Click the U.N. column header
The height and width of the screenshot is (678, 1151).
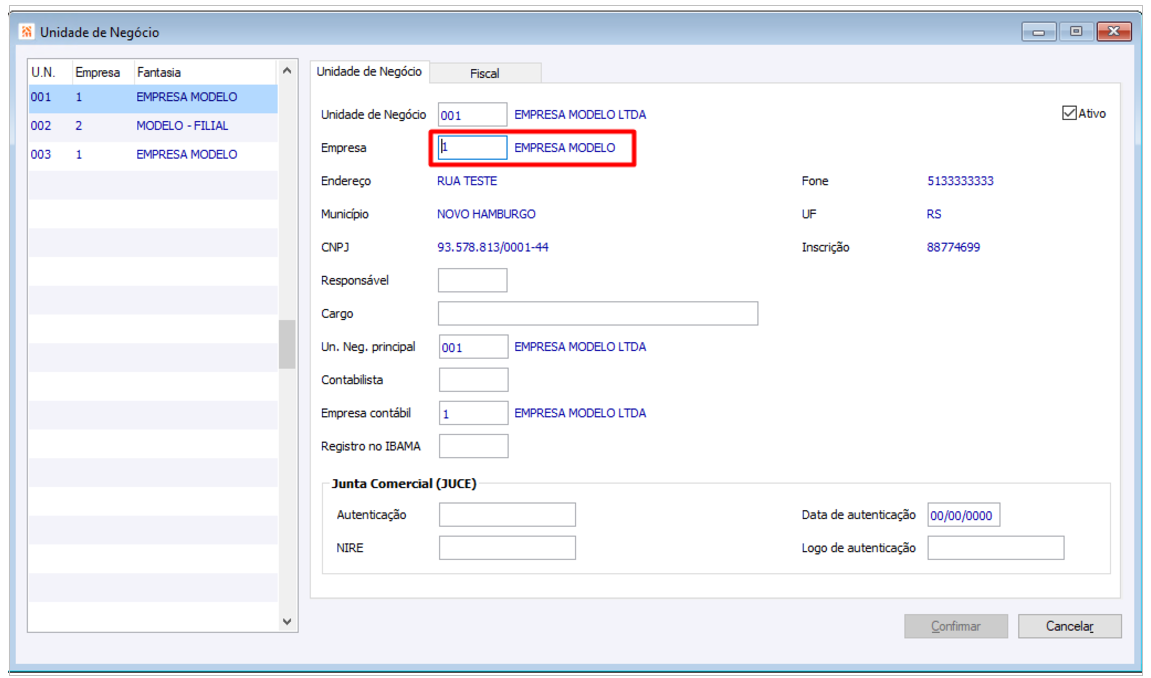(x=50, y=72)
